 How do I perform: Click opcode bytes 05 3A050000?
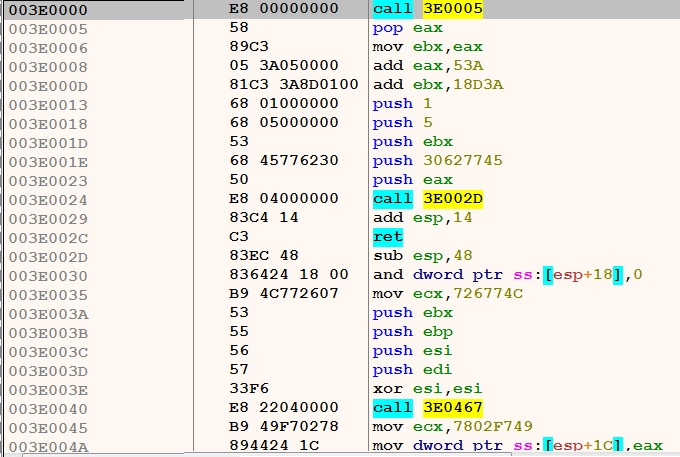(x=284, y=65)
